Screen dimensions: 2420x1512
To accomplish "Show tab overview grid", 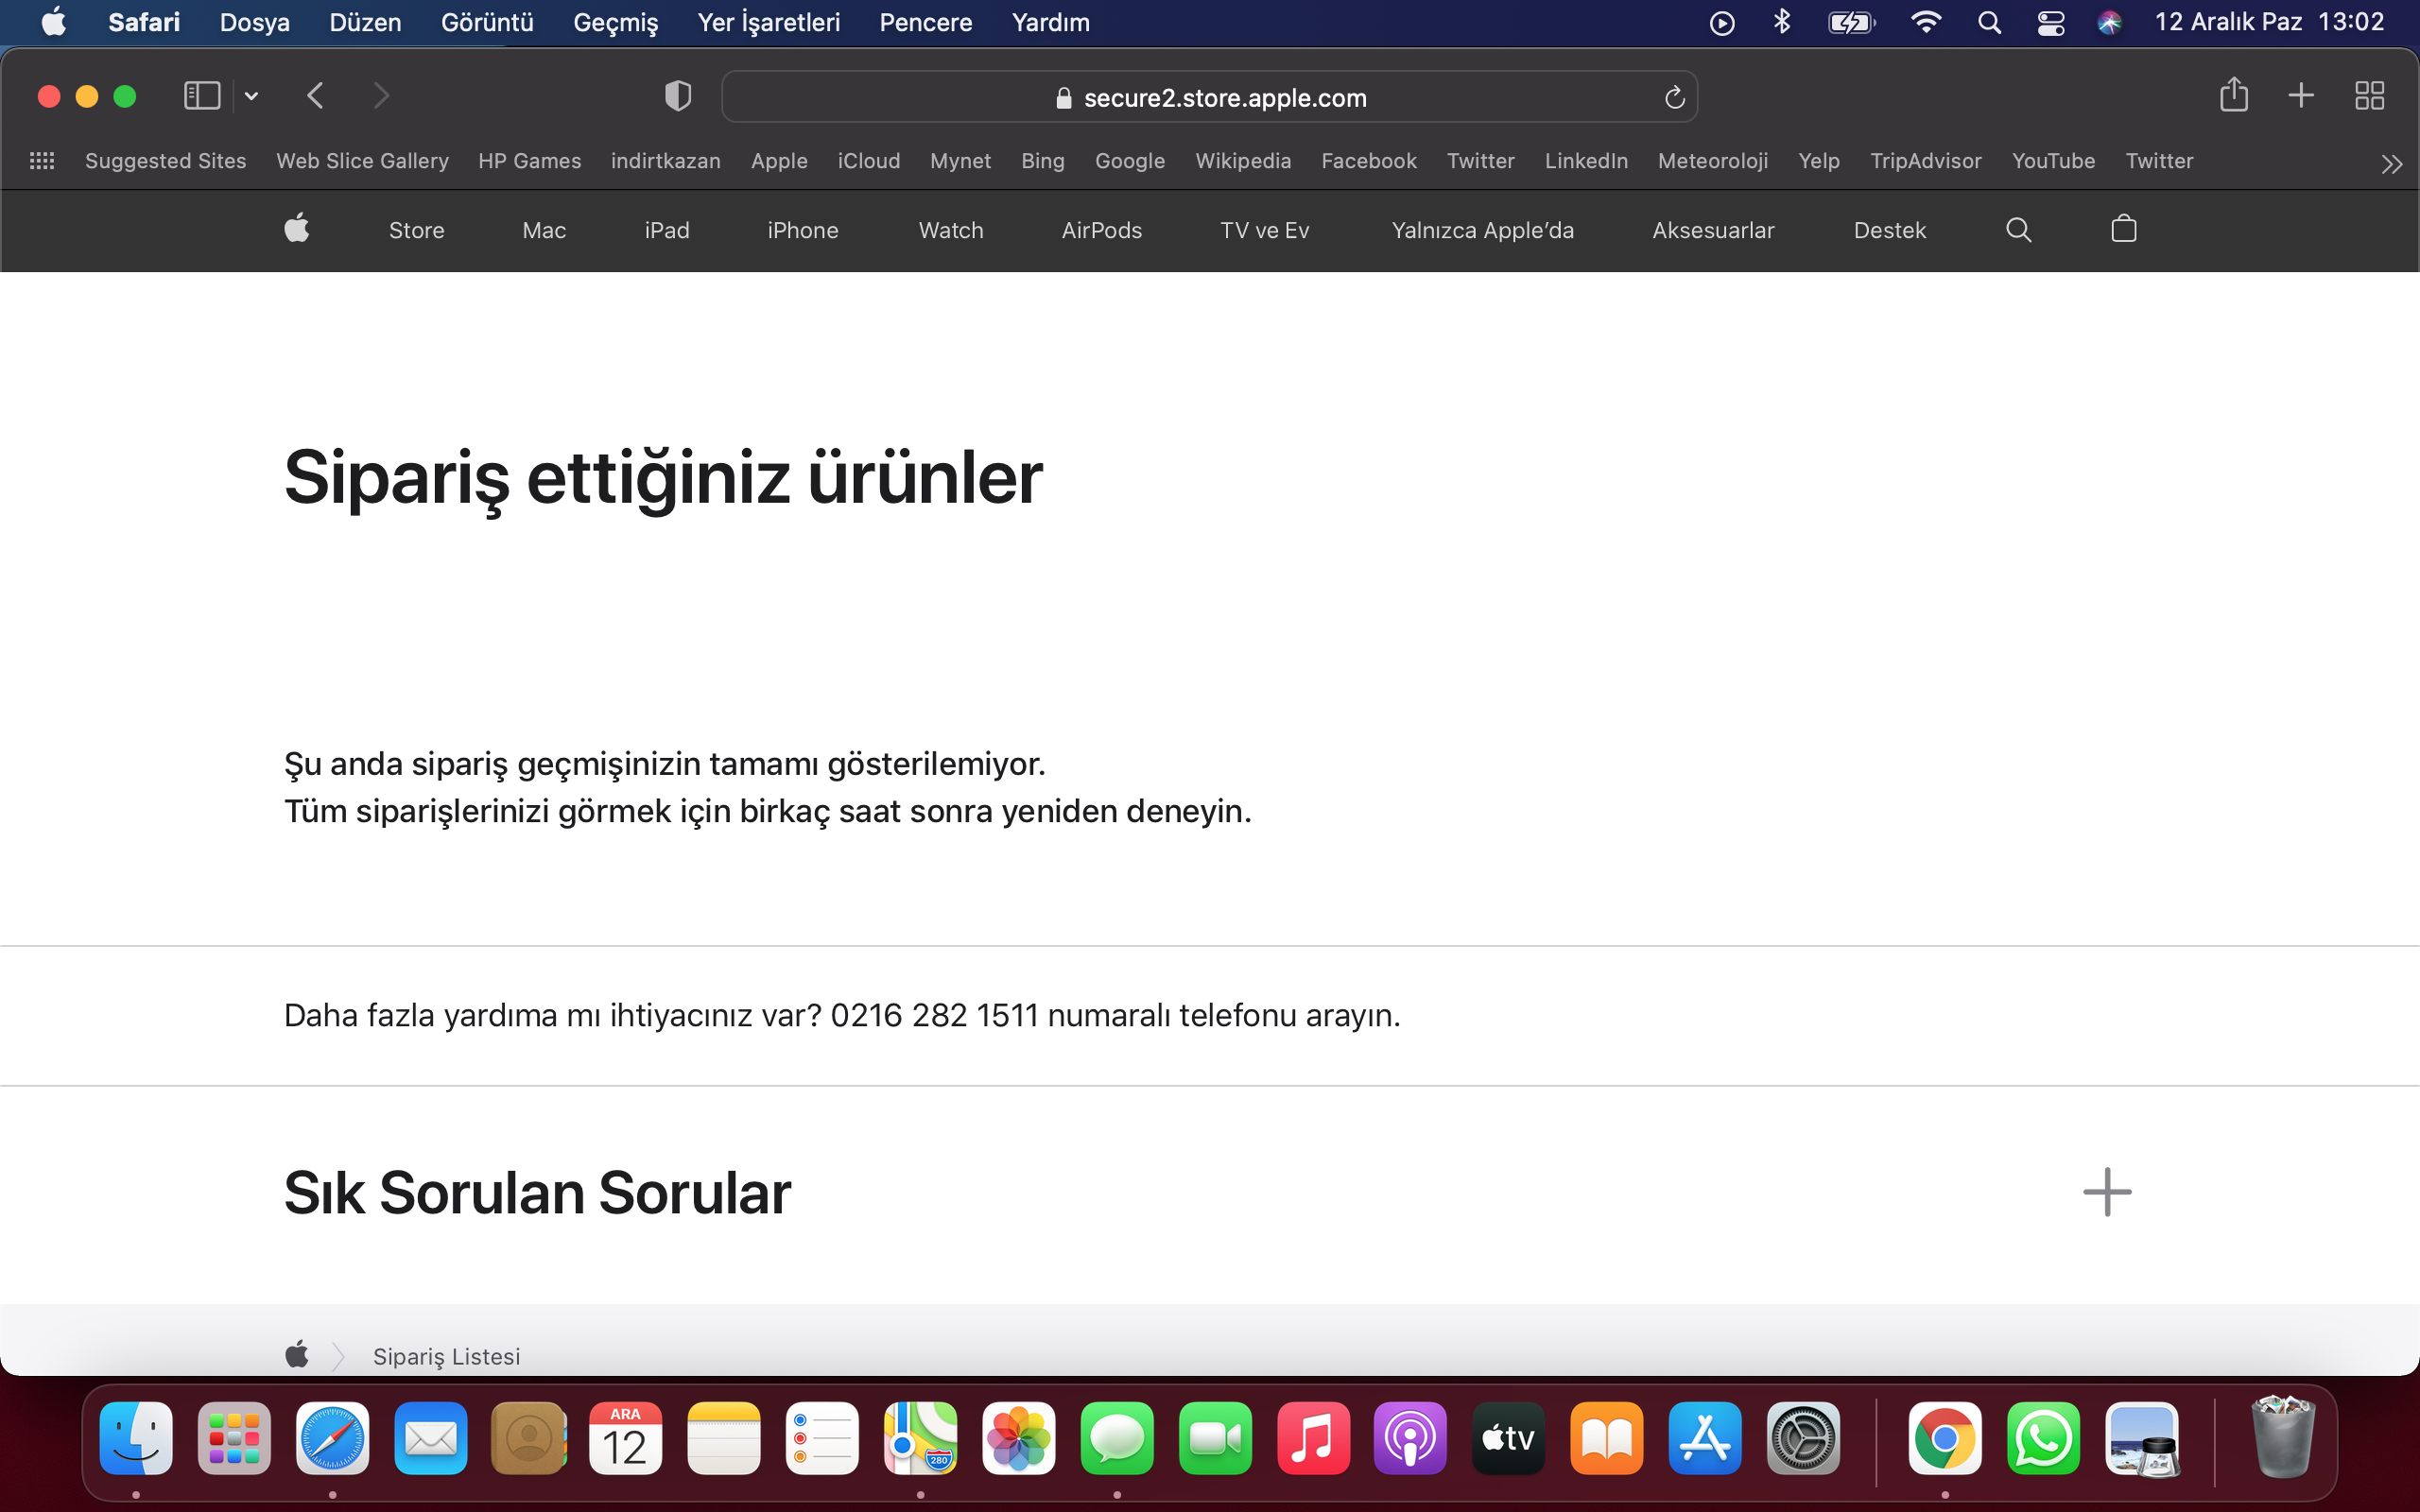I will [2369, 96].
